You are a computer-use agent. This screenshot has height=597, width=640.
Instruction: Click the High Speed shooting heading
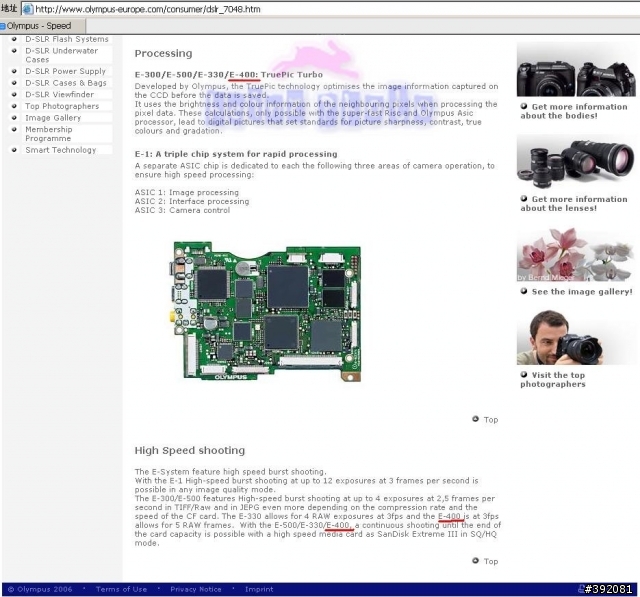click(190, 450)
